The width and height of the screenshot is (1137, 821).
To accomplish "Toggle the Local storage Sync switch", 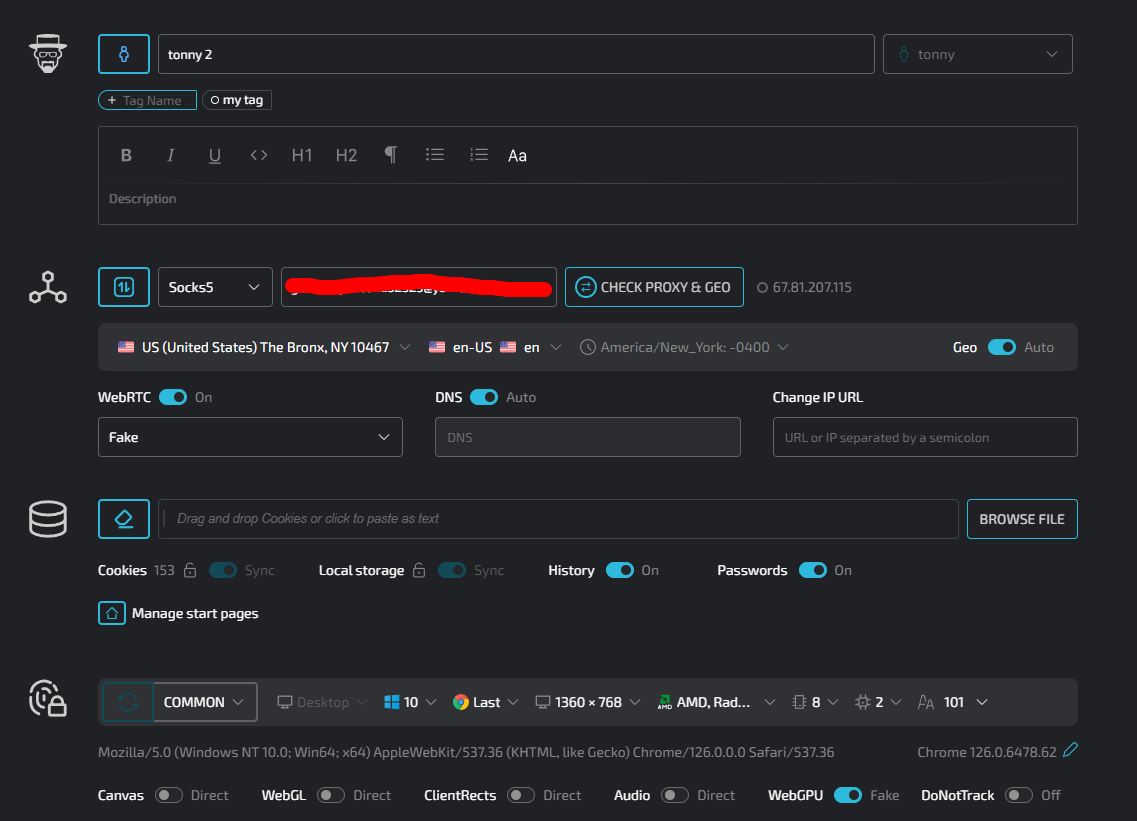I will [x=452, y=570].
